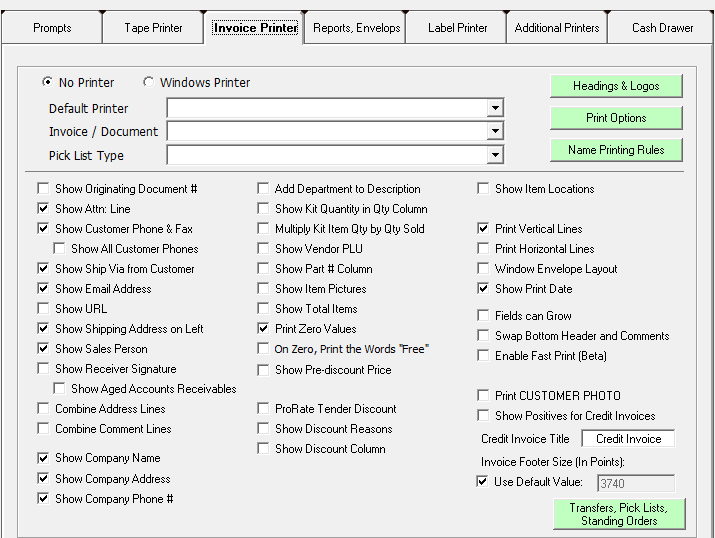715x538 pixels.
Task: Choose the Windows Printer radio option
Action: 148,82
